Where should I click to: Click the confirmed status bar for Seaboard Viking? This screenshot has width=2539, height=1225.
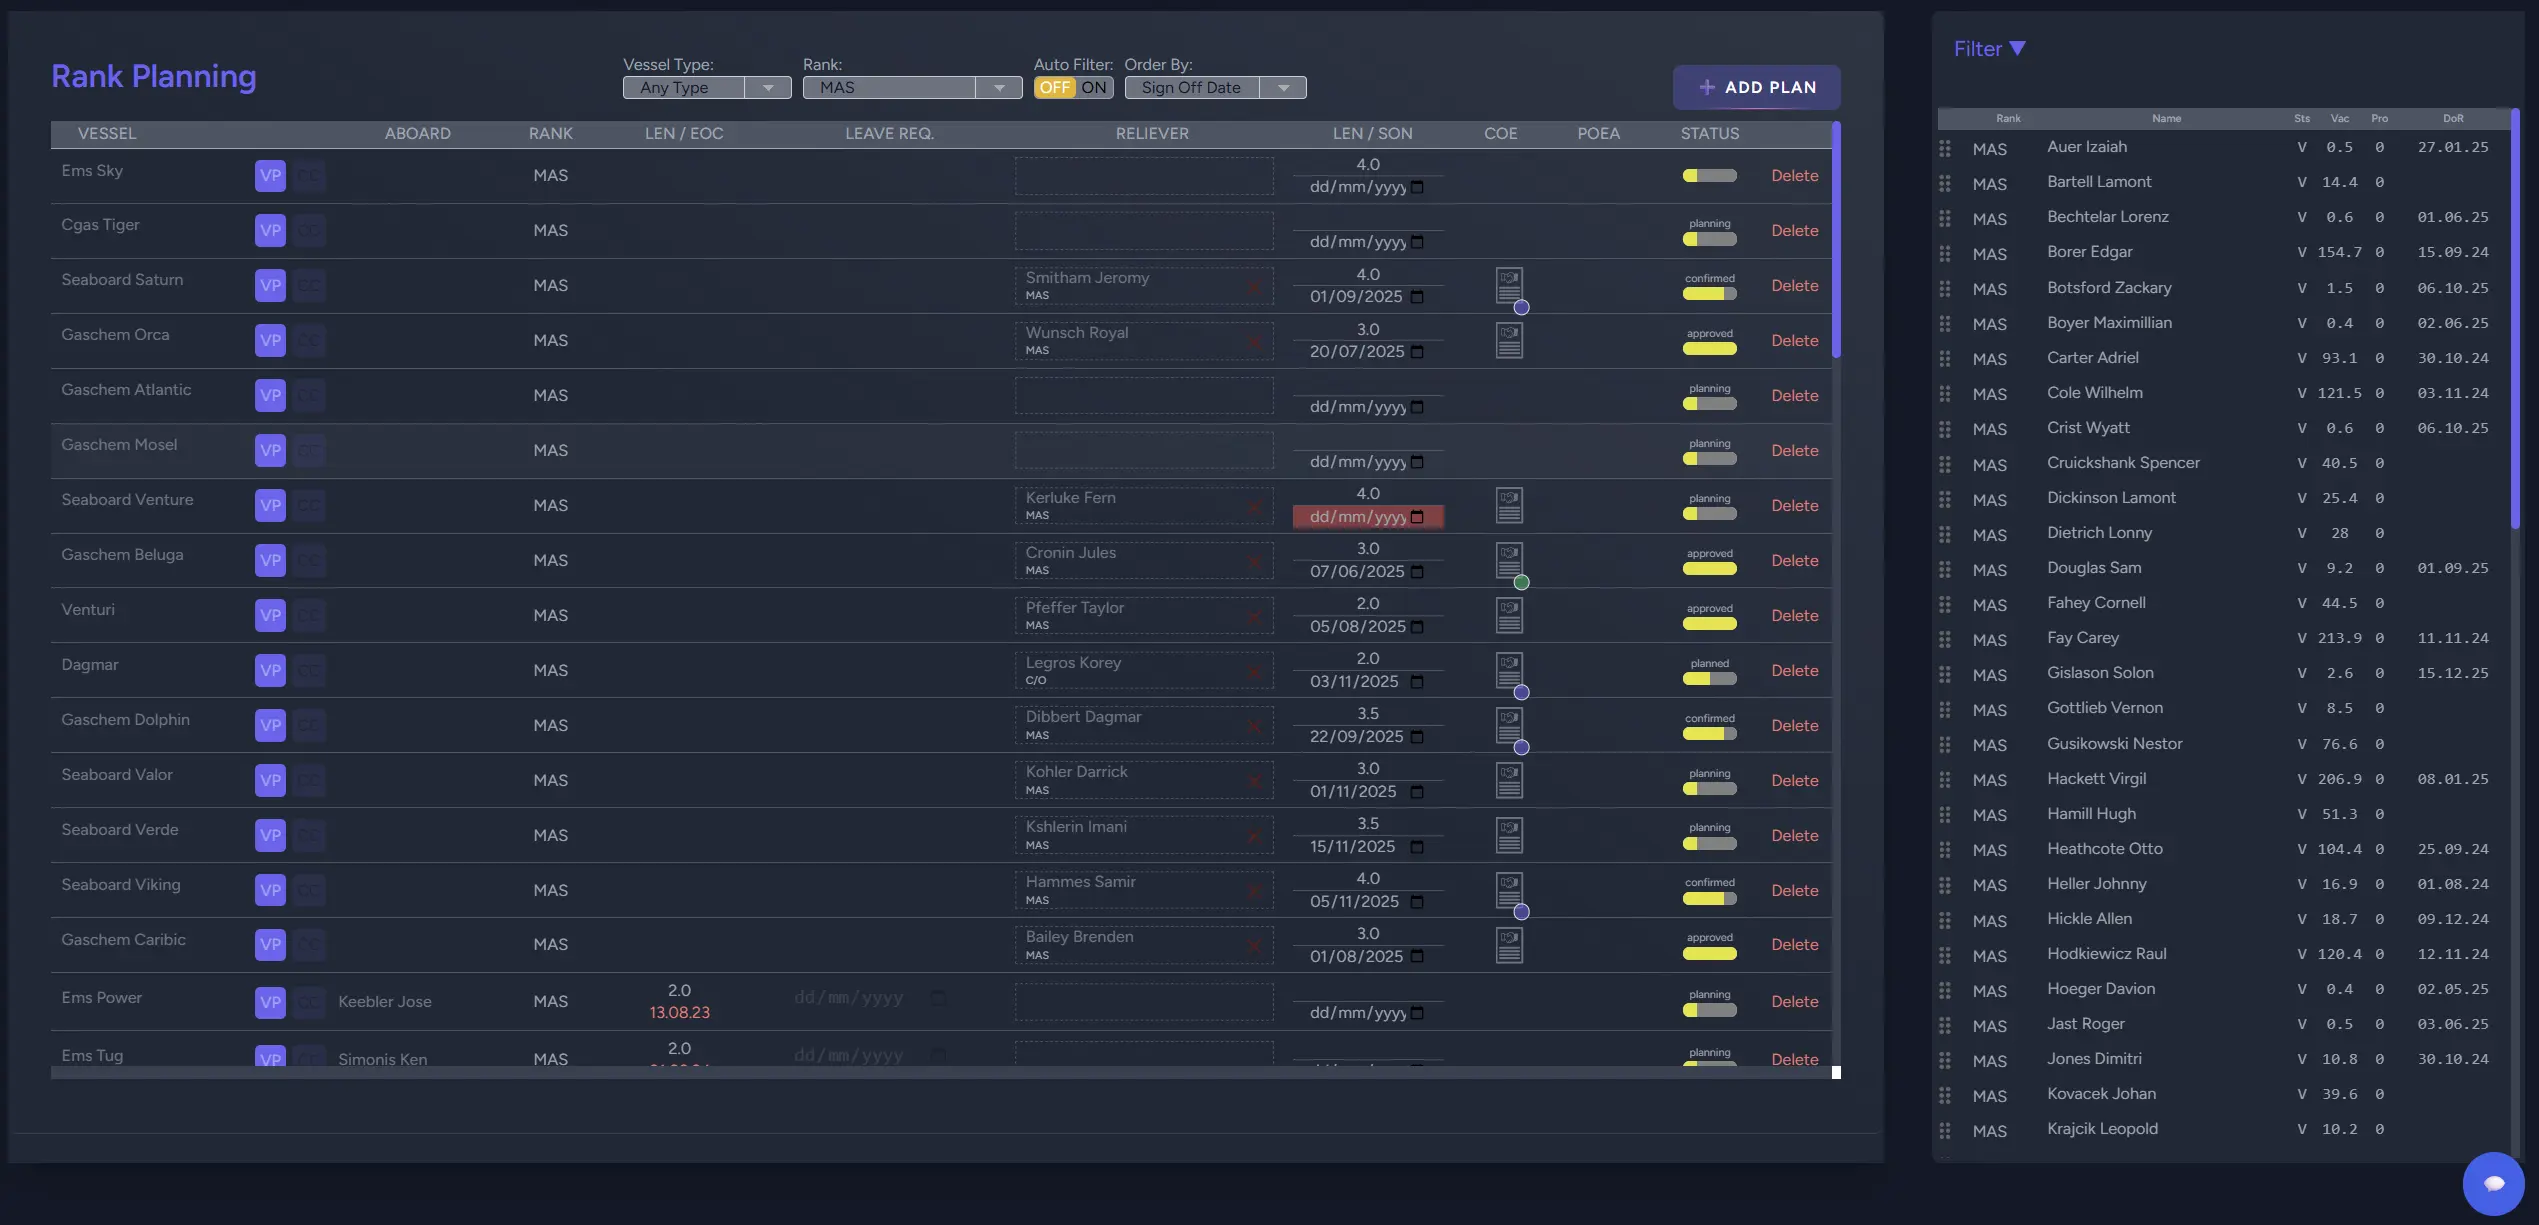tap(1709, 898)
